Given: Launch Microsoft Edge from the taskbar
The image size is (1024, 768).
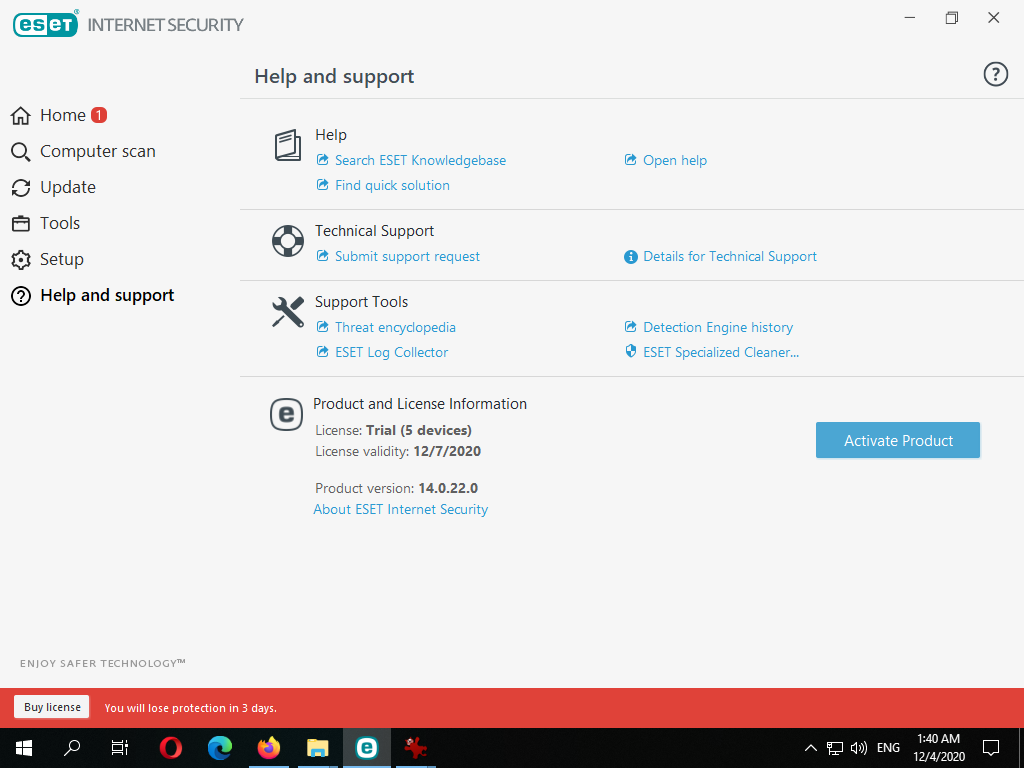Looking at the screenshot, I should pyautogui.click(x=219, y=748).
